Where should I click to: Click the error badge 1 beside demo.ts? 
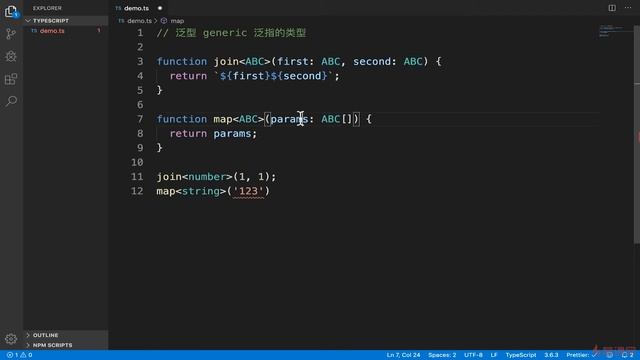[x=99, y=31]
